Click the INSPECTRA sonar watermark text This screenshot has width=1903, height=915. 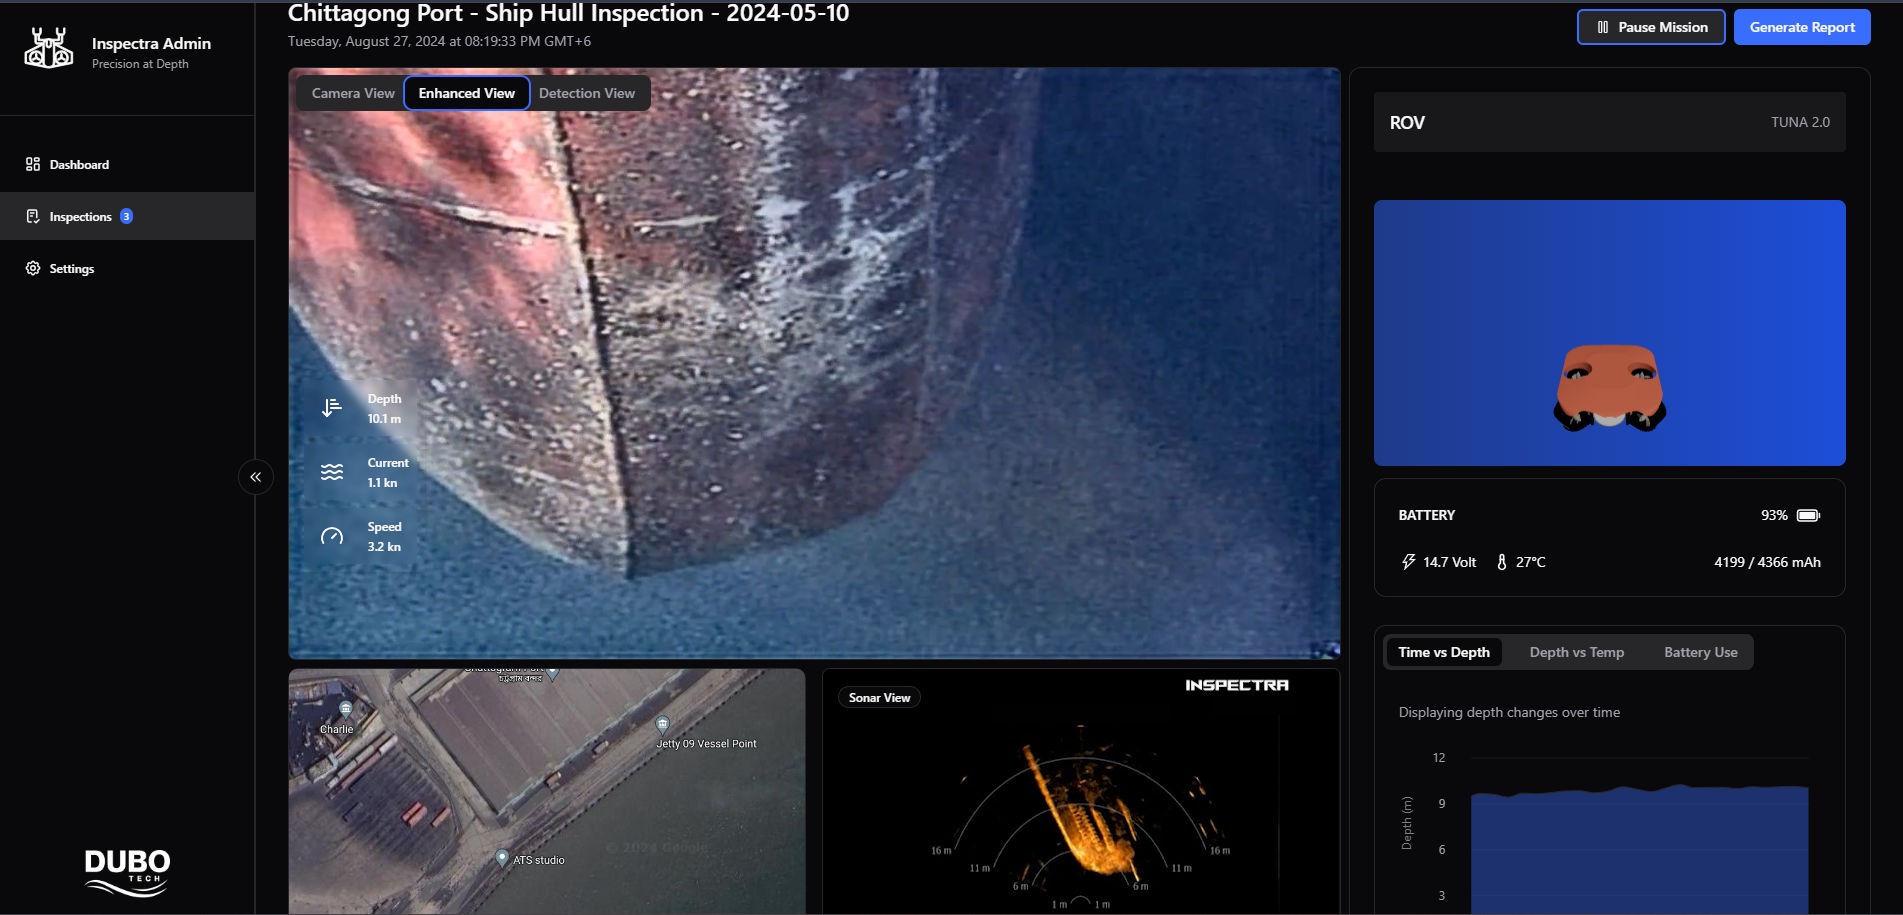pos(1237,685)
